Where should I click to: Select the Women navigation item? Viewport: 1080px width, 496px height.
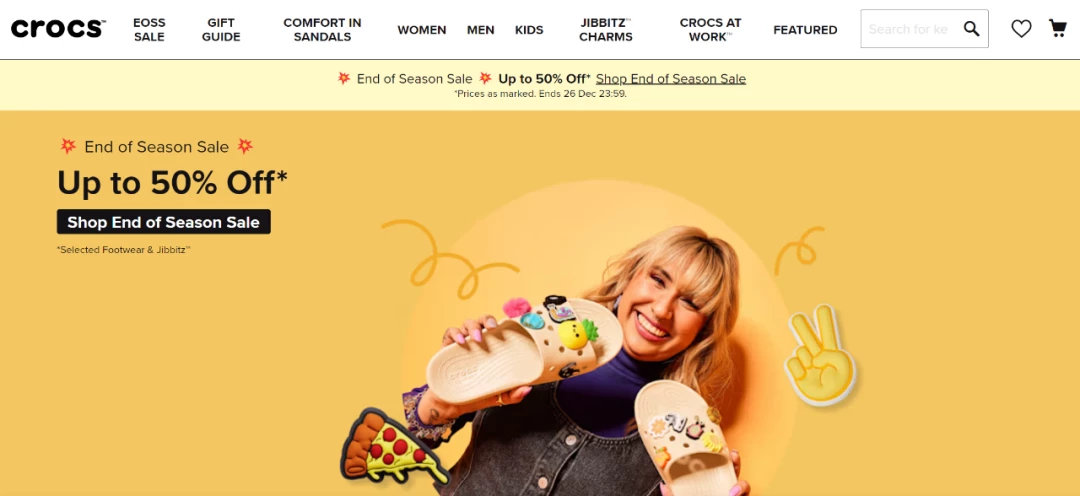pyautogui.click(x=422, y=30)
